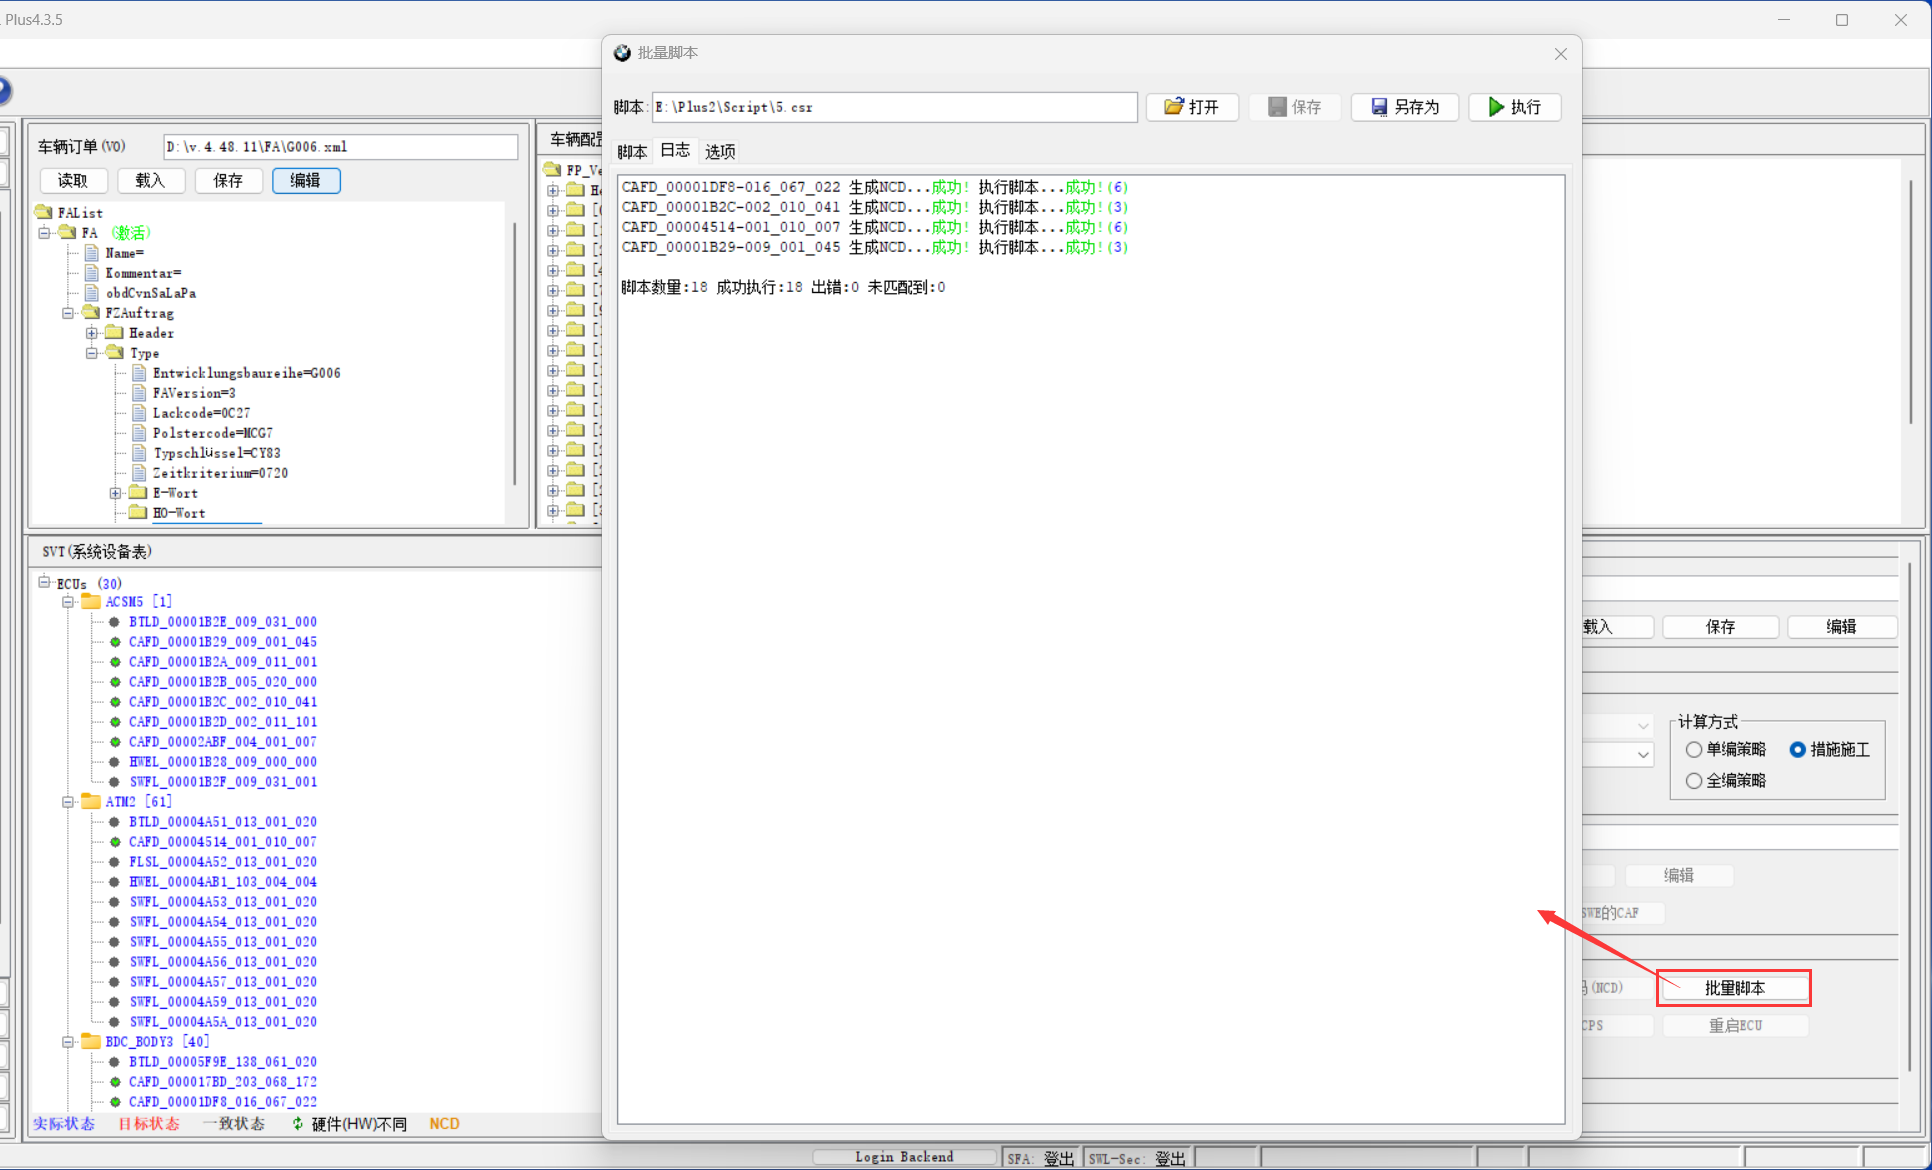Select Zeitkriterium=0720 tree item
The height and width of the screenshot is (1170, 1932).
pyautogui.click(x=221, y=473)
